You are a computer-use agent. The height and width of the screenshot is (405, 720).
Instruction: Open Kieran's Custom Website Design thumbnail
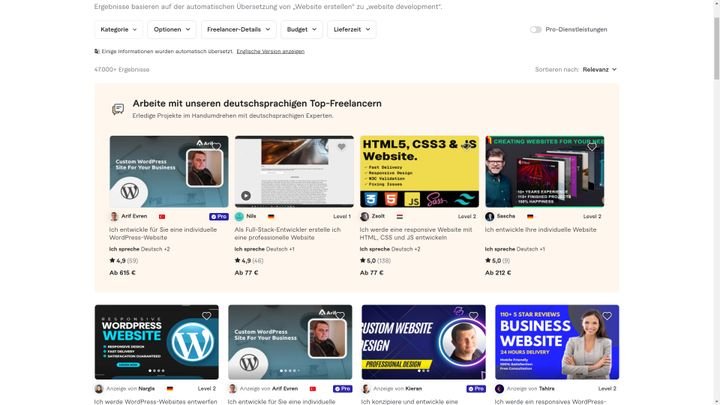click(x=423, y=342)
